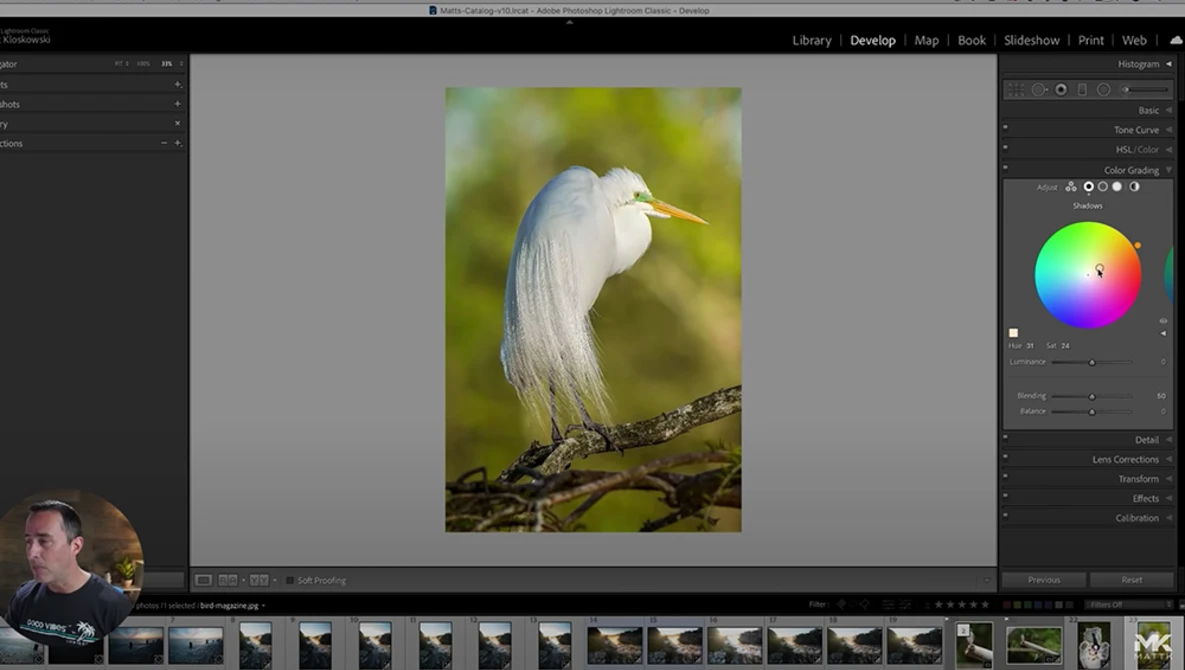
Task: Select the spot removal tool icon
Action: coord(1039,90)
